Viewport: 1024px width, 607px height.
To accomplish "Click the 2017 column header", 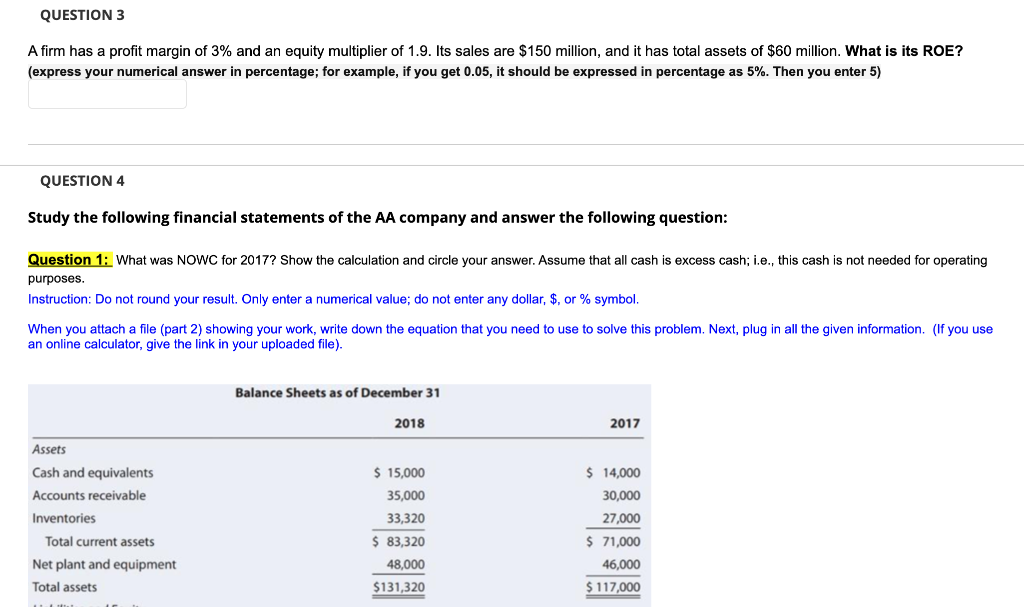I will pyautogui.click(x=626, y=423).
